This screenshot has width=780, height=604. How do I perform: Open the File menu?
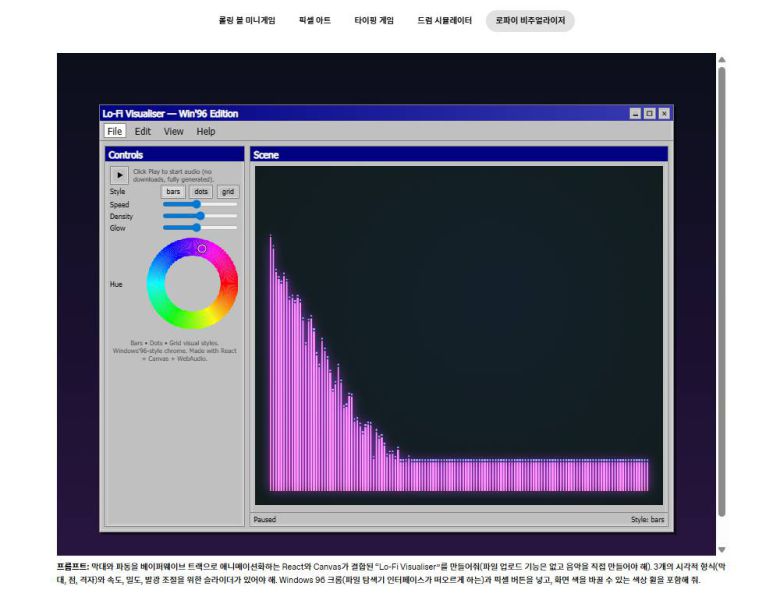click(x=115, y=131)
